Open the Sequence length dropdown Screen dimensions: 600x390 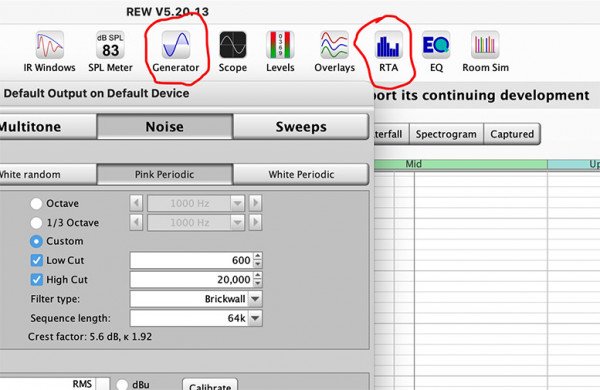pos(196,318)
